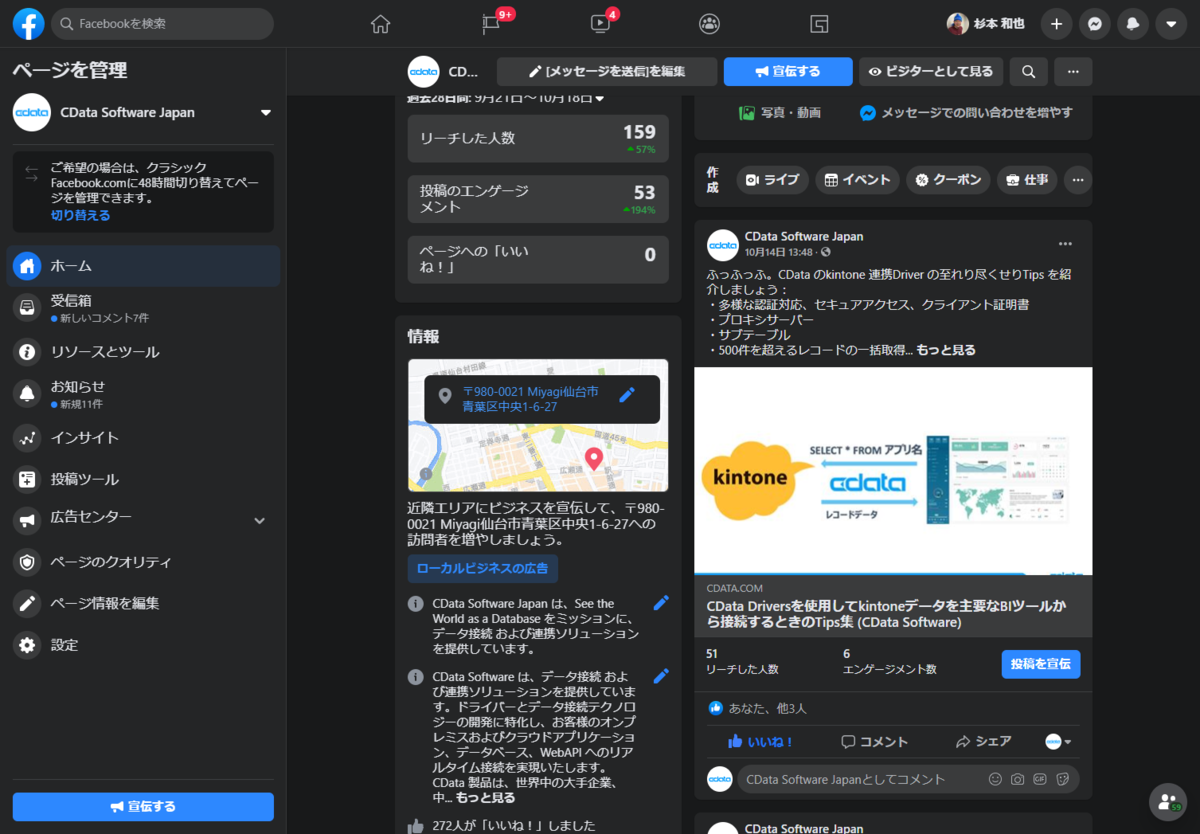Click the 切り替える link
This screenshot has width=1200, height=834.
(x=81, y=215)
